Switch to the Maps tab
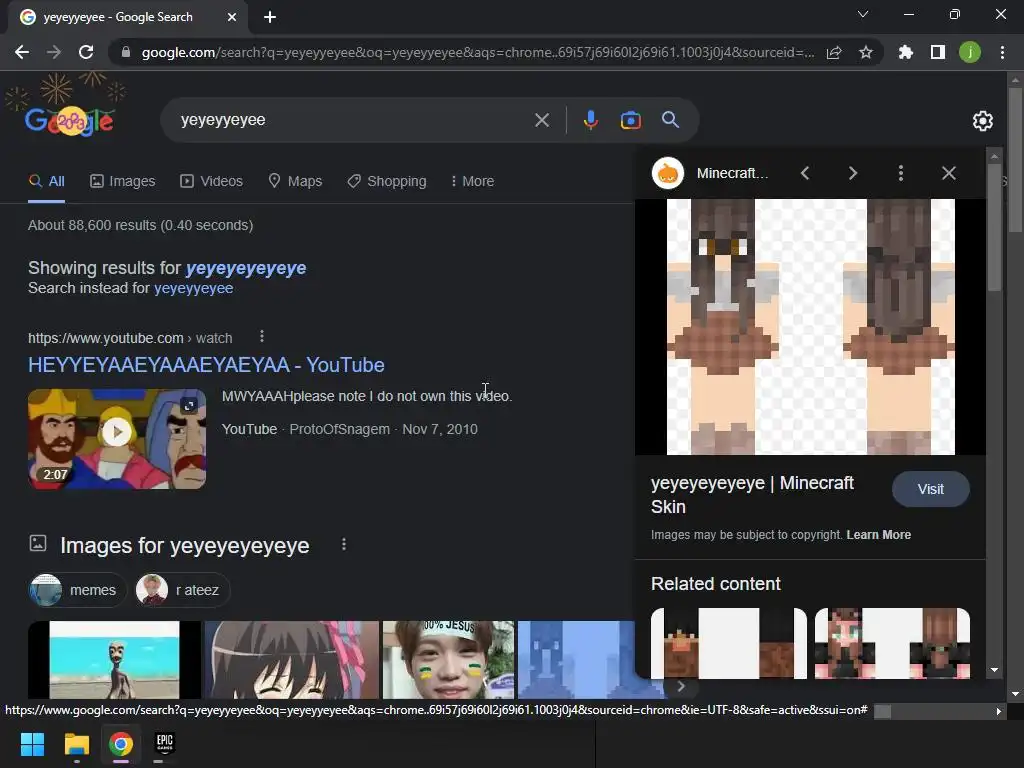The width and height of the screenshot is (1024, 768). click(x=295, y=182)
